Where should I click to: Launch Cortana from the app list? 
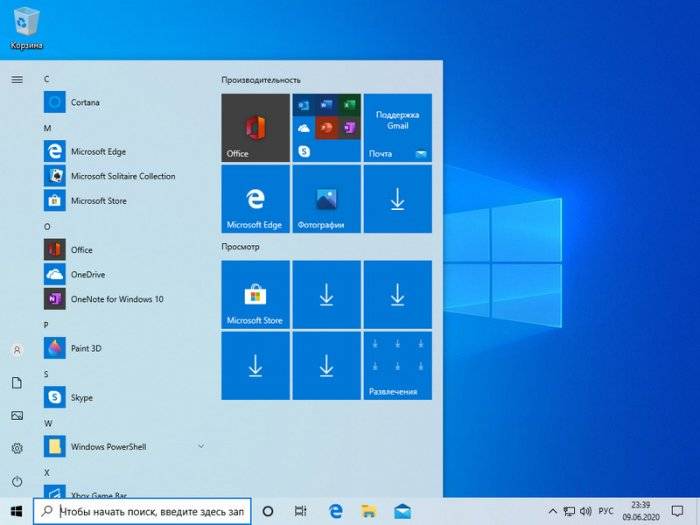pyautogui.click(x=84, y=102)
